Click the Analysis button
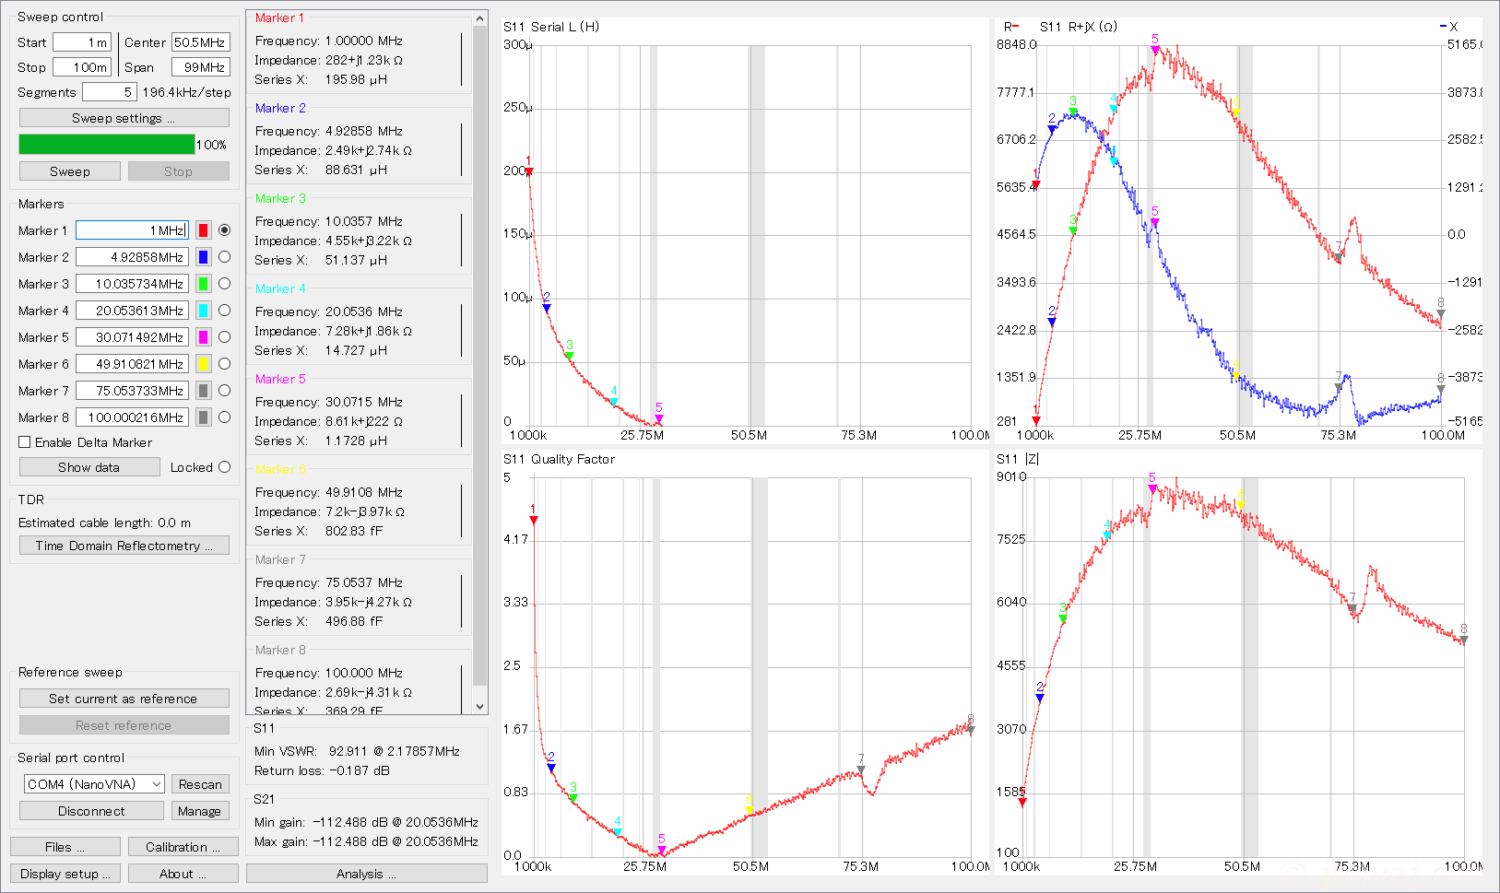Screen dimensions: 1500x893 [x=366, y=874]
